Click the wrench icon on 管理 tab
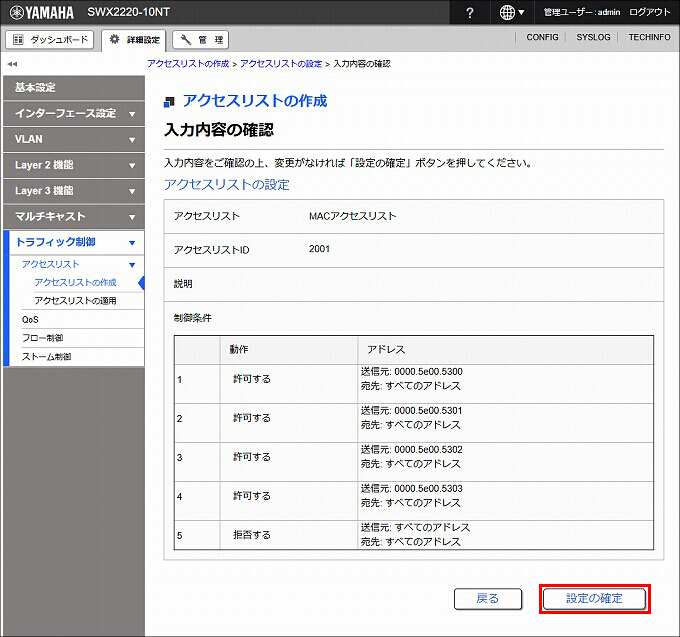 coord(186,40)
